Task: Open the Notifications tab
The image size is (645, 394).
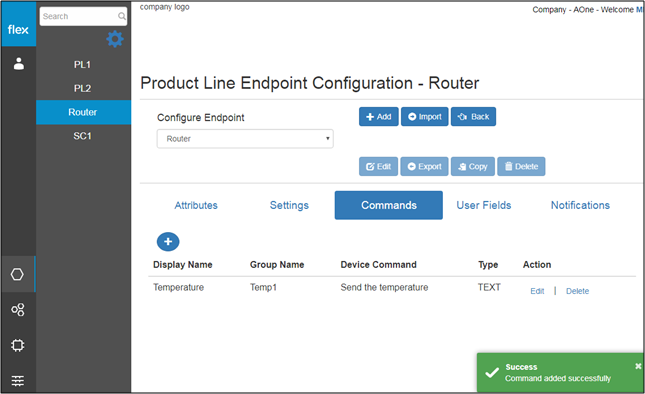Action: click(x=580, y=205)
